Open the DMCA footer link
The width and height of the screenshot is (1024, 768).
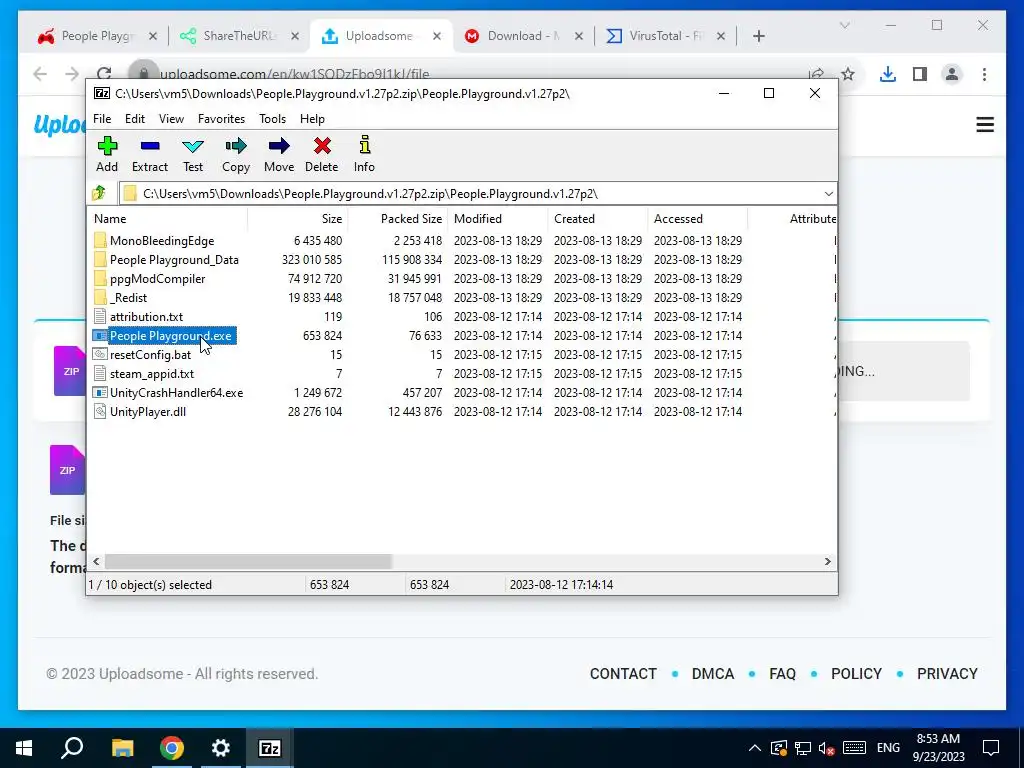712,674
